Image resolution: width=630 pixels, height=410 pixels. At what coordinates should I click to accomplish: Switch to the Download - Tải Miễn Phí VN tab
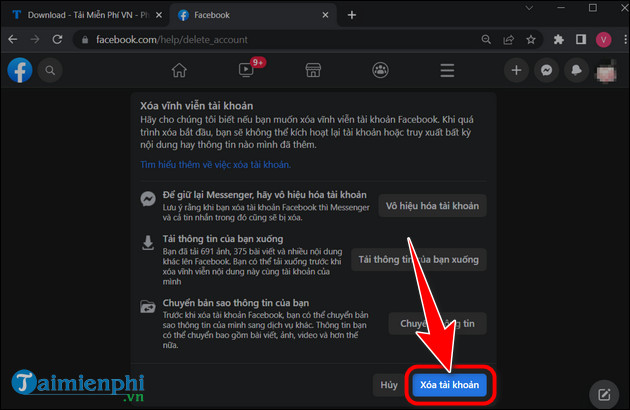84,15
